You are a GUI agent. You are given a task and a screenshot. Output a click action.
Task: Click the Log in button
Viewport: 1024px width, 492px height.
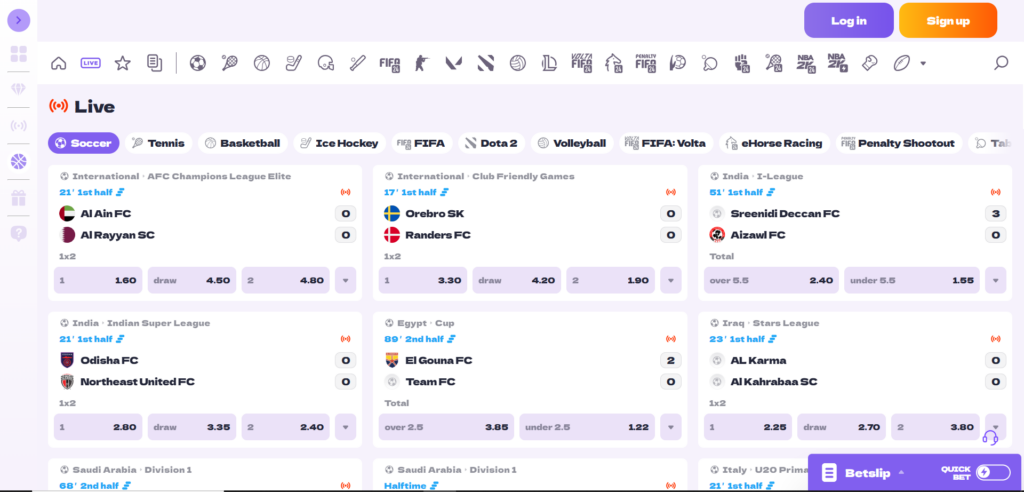coord(848,20)
